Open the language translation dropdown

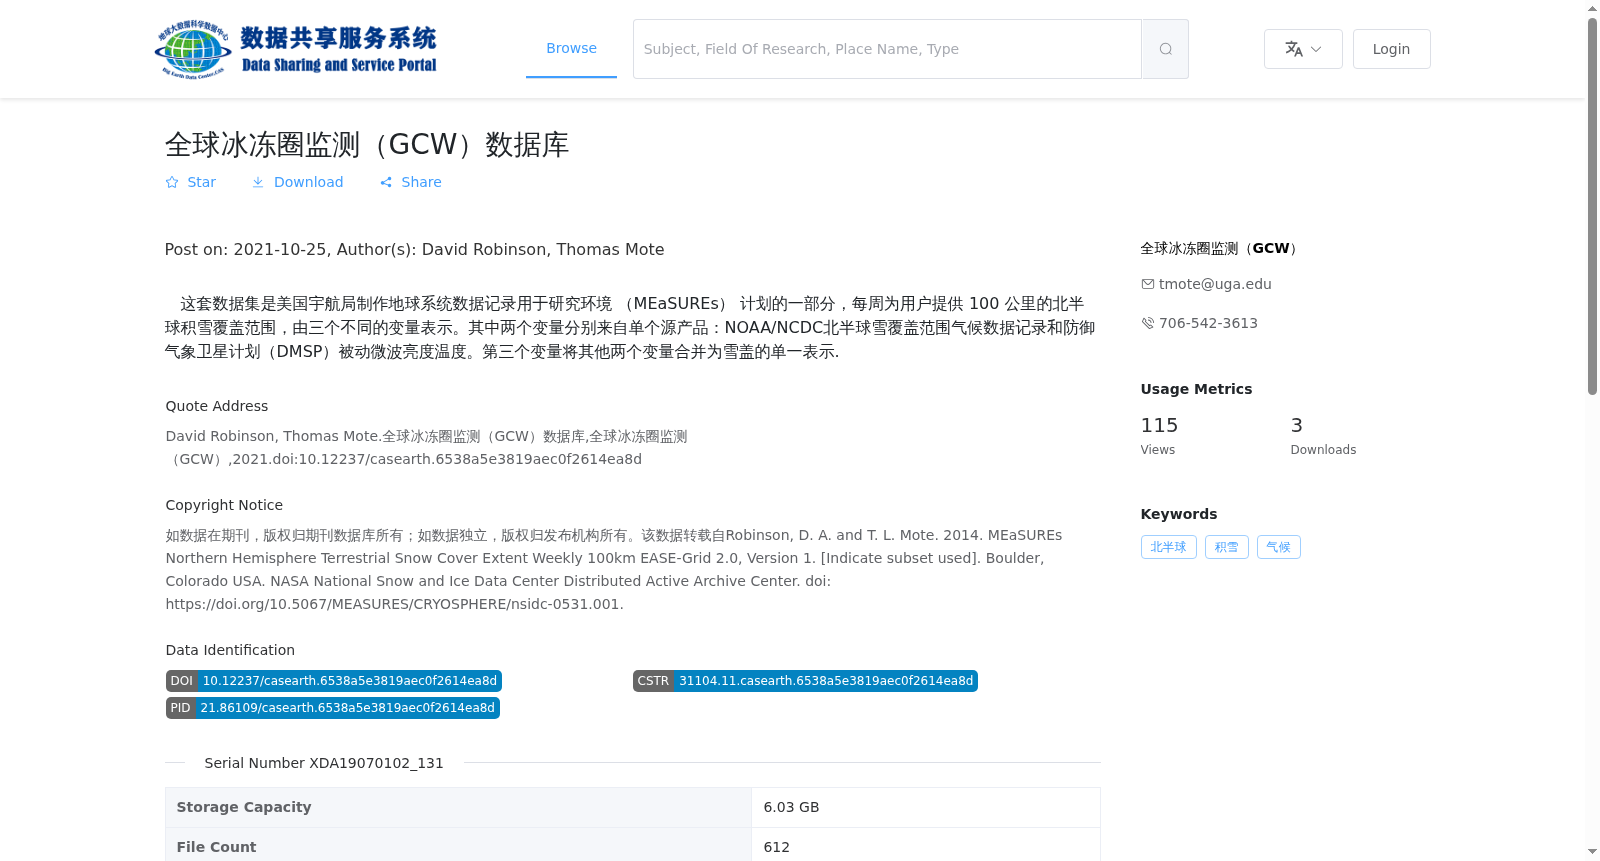pyautogui.click(x=1303, y=49)
